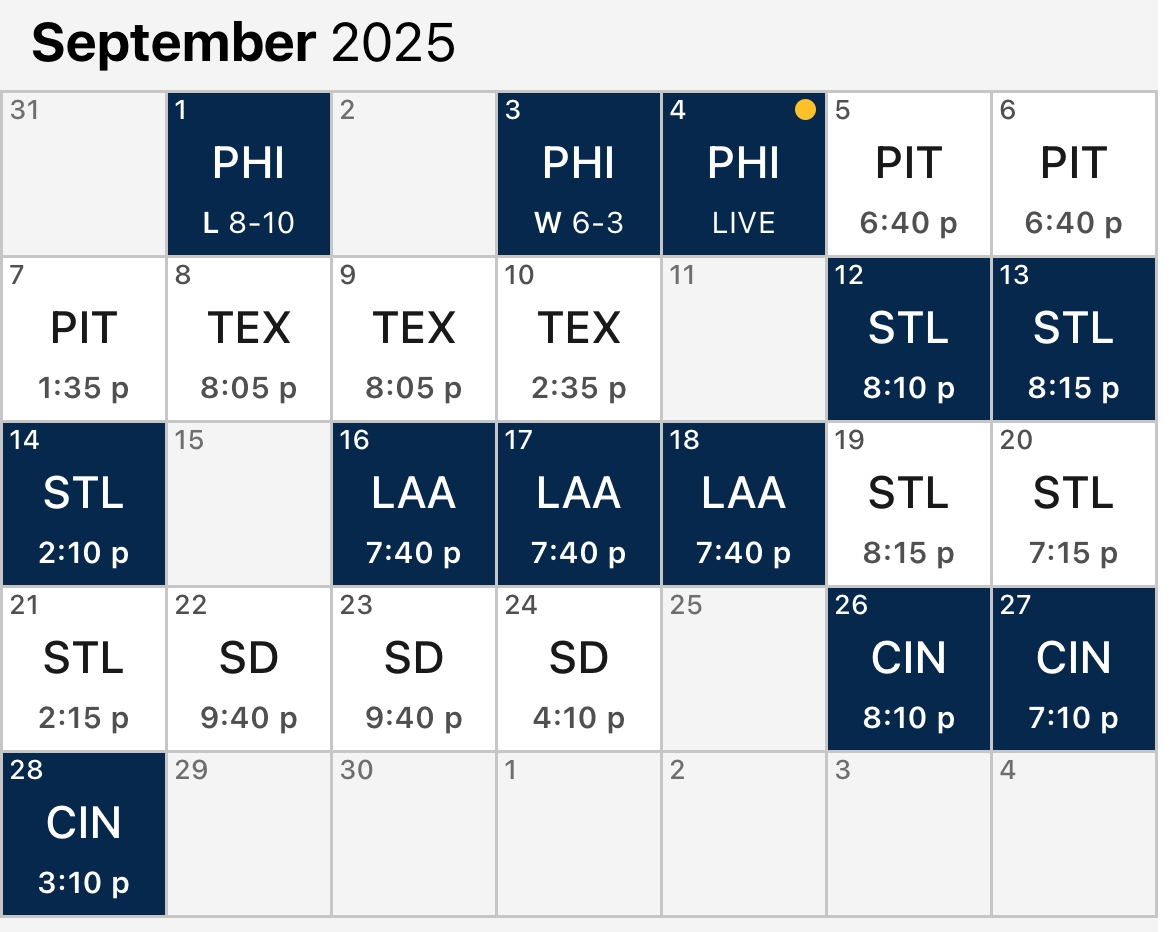Viewport: 1170px width, 932px height.
Task: Click the September 26 CIN game
Action: point(909,669)
